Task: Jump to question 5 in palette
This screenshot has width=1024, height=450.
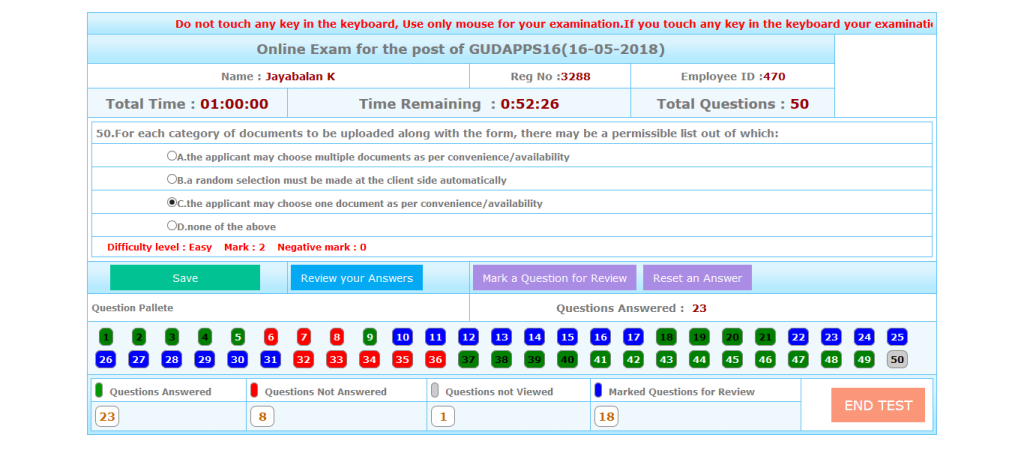Action: point(238,337)
